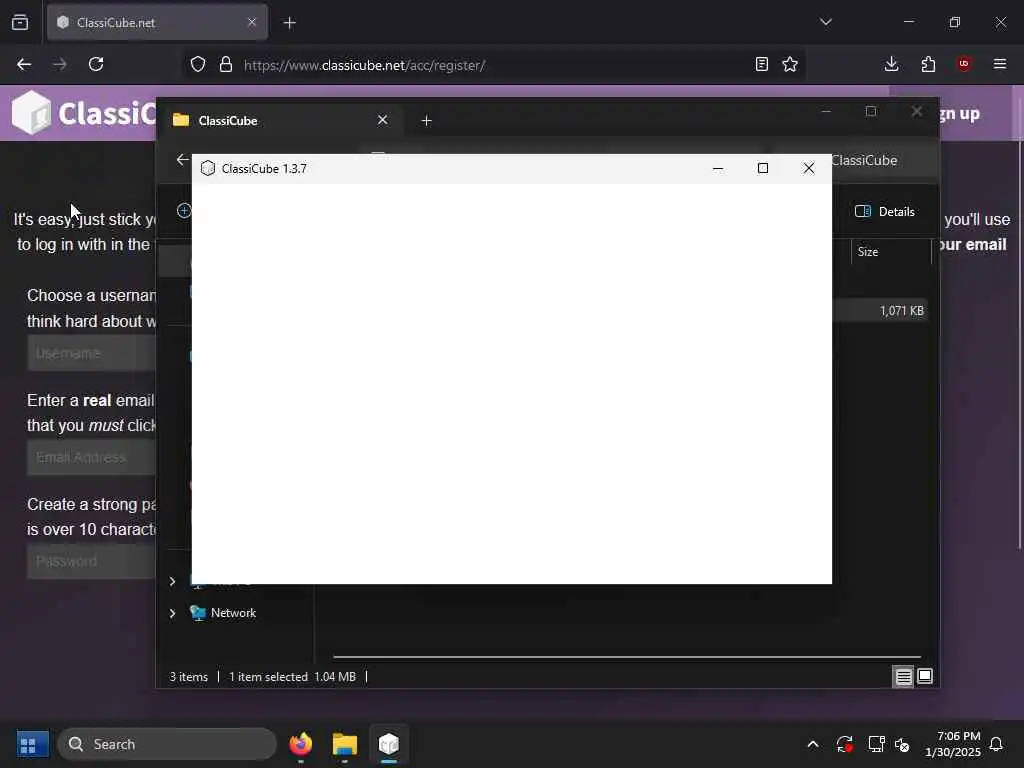The image size is (1024, 768).
Task: Click the New item plus icon in Explorer
Action: [184, 210]
